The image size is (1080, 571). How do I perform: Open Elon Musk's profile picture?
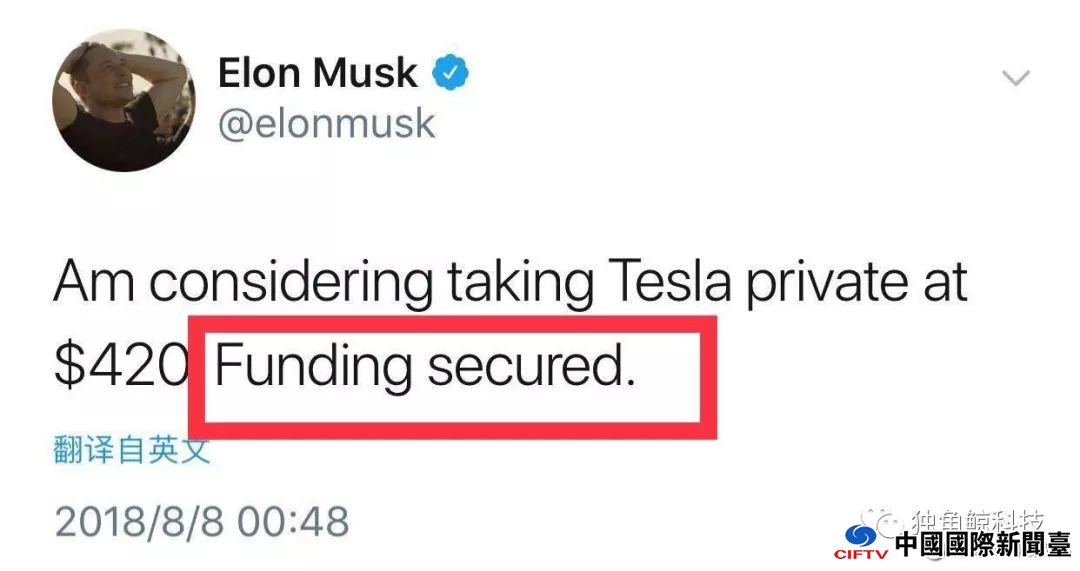[123, 101]
